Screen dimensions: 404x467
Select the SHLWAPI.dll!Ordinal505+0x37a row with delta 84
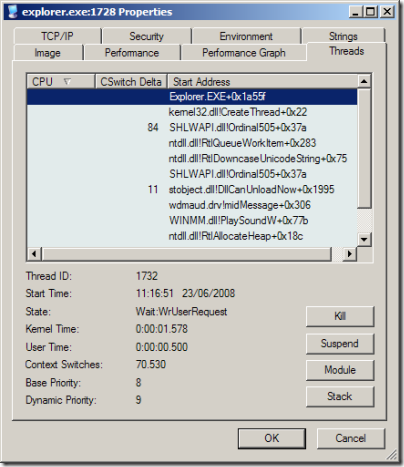click(x=192, y=128)
